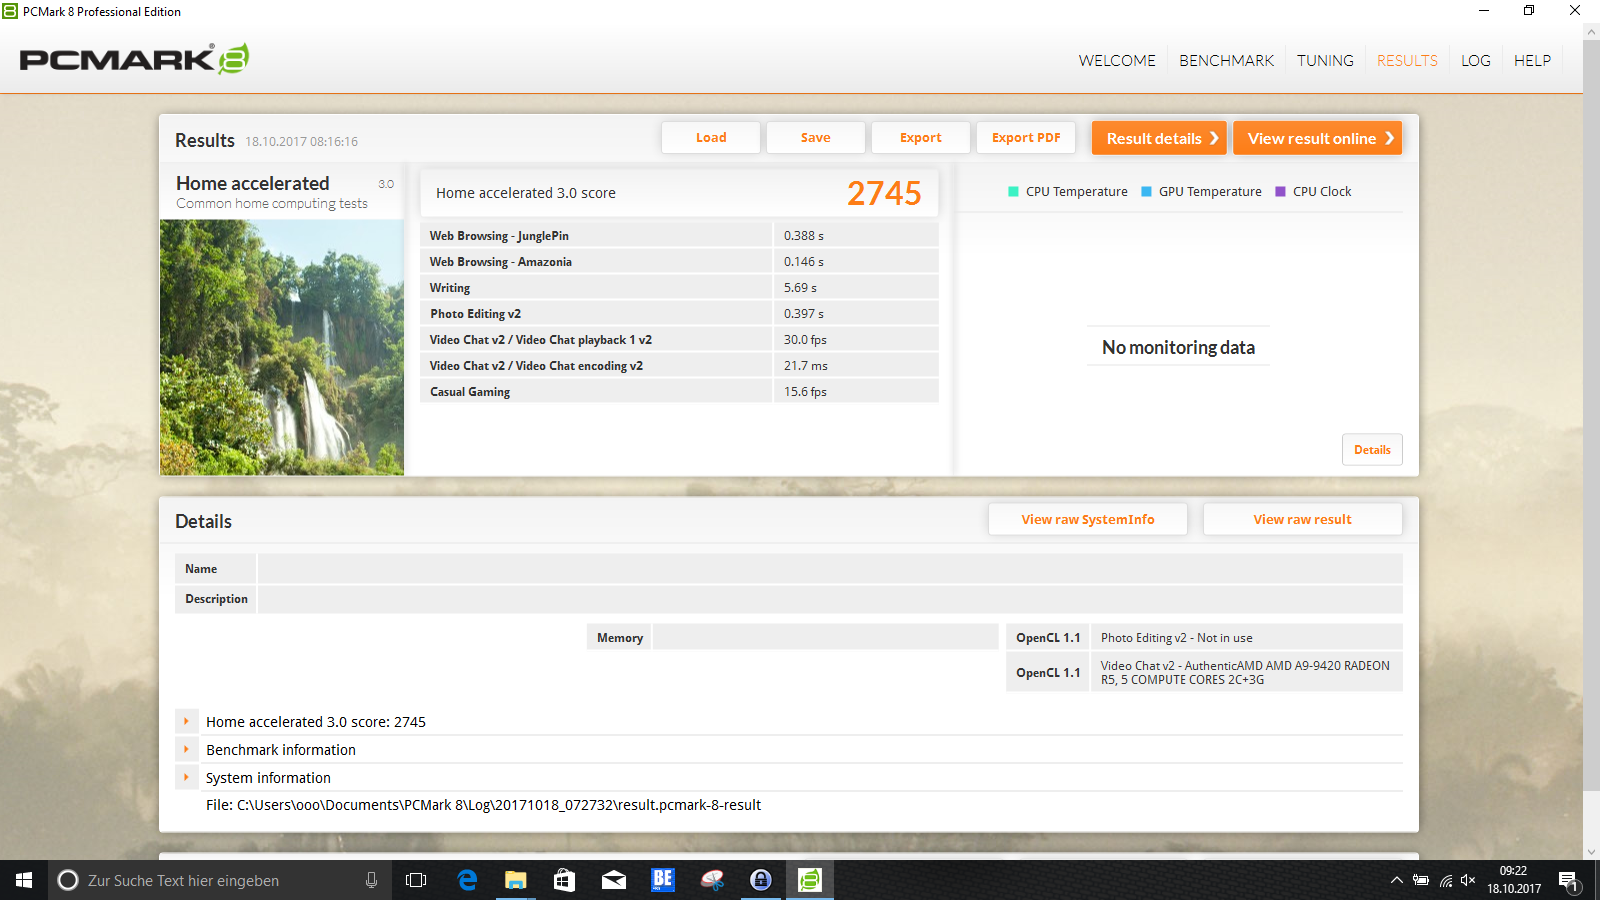Click Export PDF

[1026, 138]
